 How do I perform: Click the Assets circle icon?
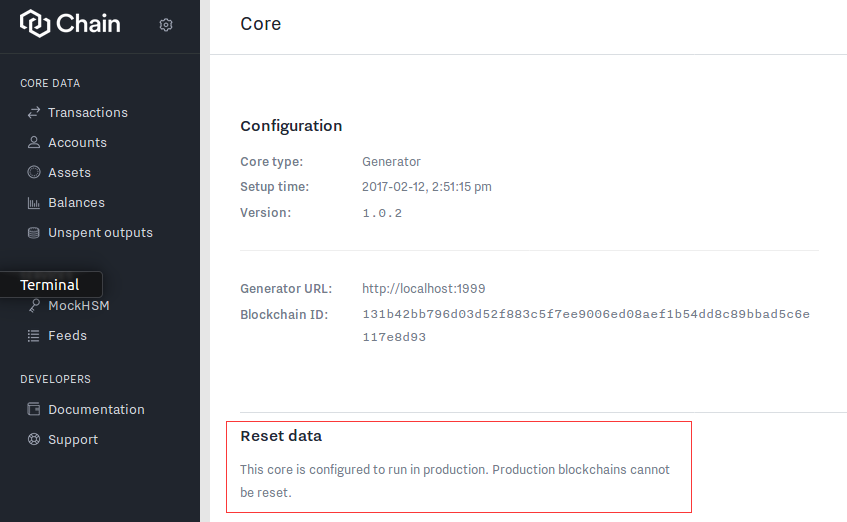click(34, 172)
